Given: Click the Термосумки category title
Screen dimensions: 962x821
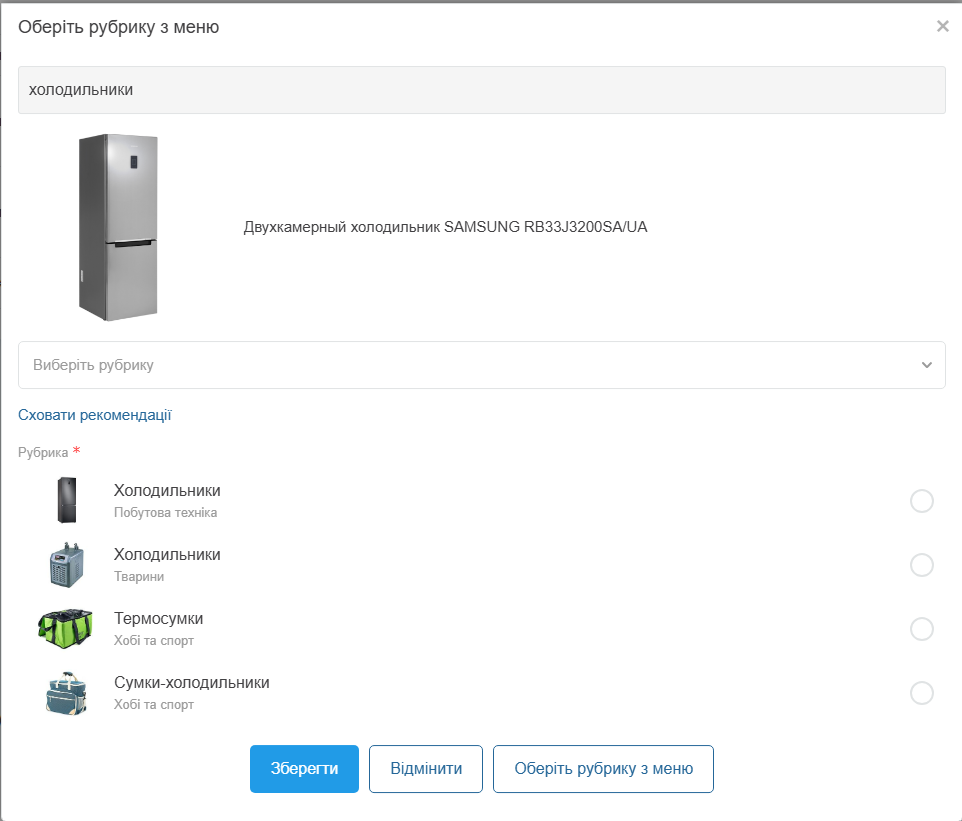Looking at the screenshot, I should (x=158, y=619).
